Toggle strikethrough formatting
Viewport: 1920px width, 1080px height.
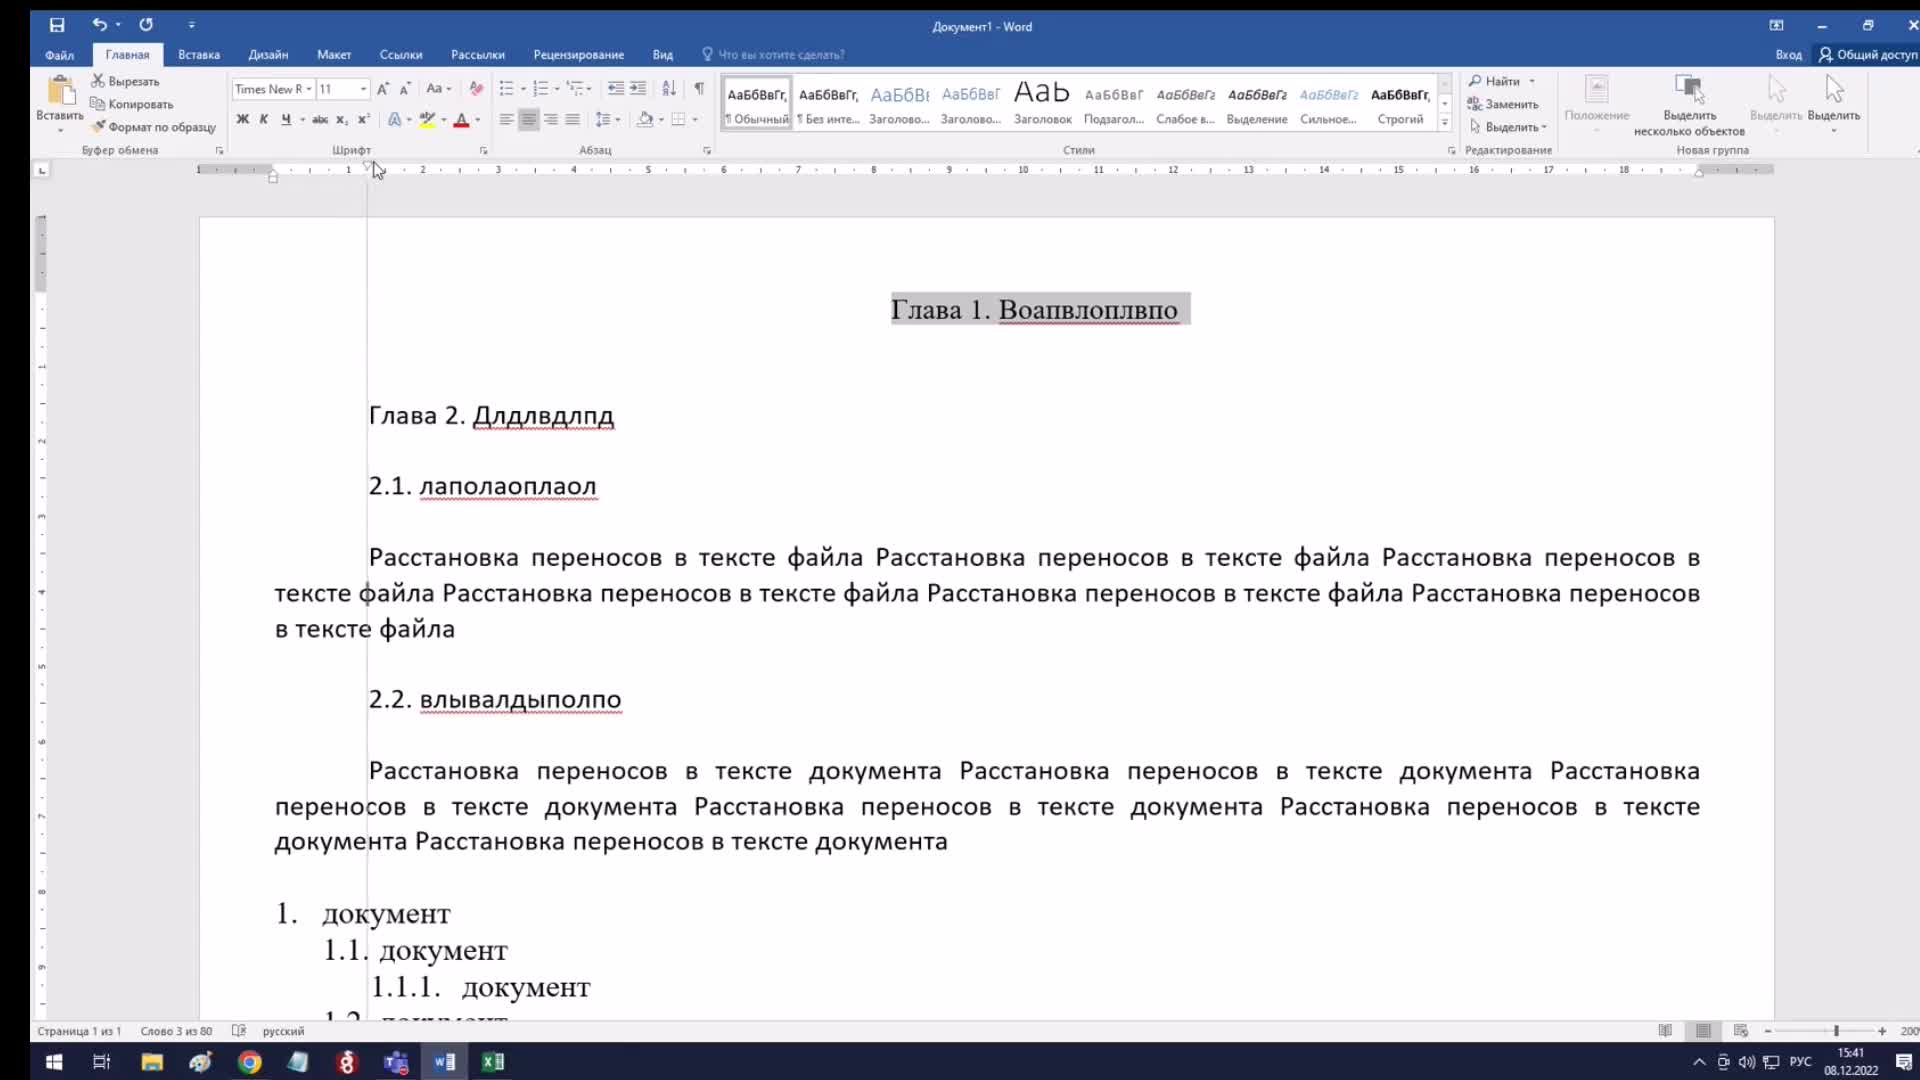(x=320, y=119)
